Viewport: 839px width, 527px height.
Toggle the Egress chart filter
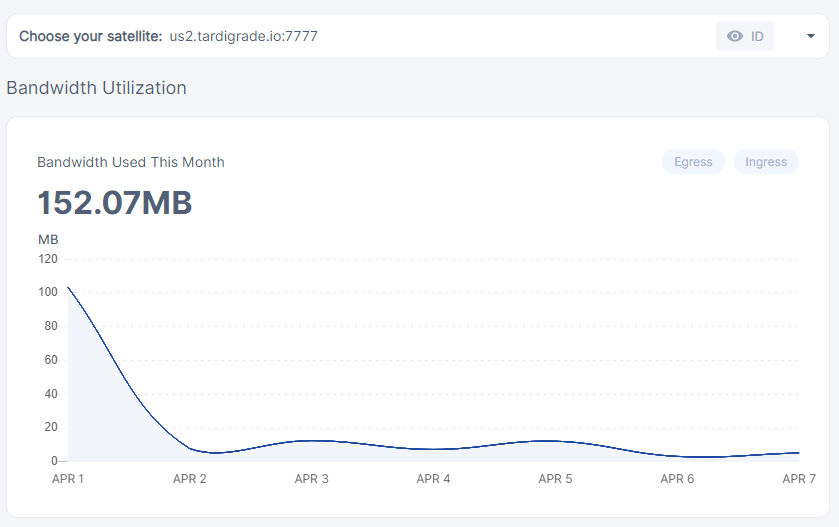[693, 162]
